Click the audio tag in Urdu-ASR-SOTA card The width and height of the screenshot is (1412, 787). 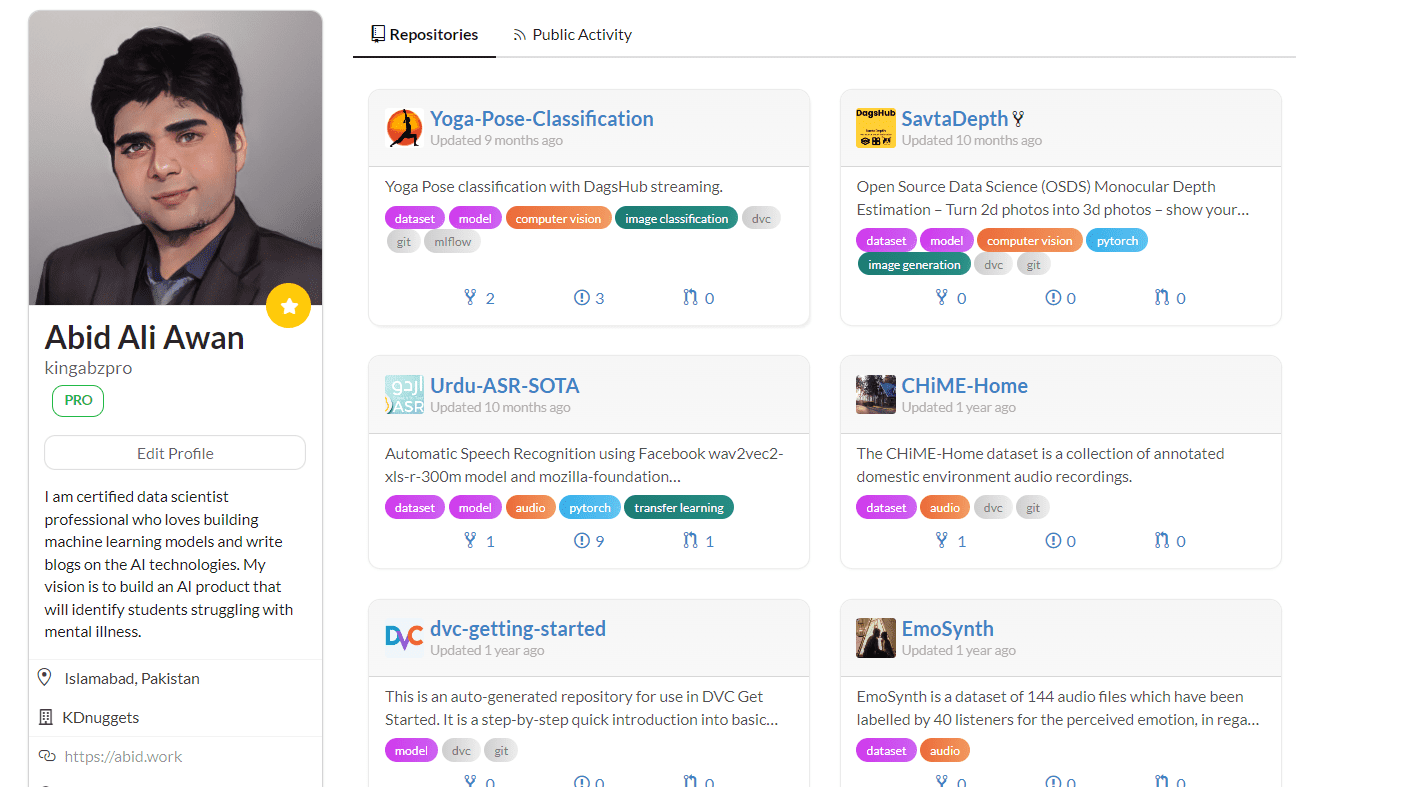click(530, 507)
